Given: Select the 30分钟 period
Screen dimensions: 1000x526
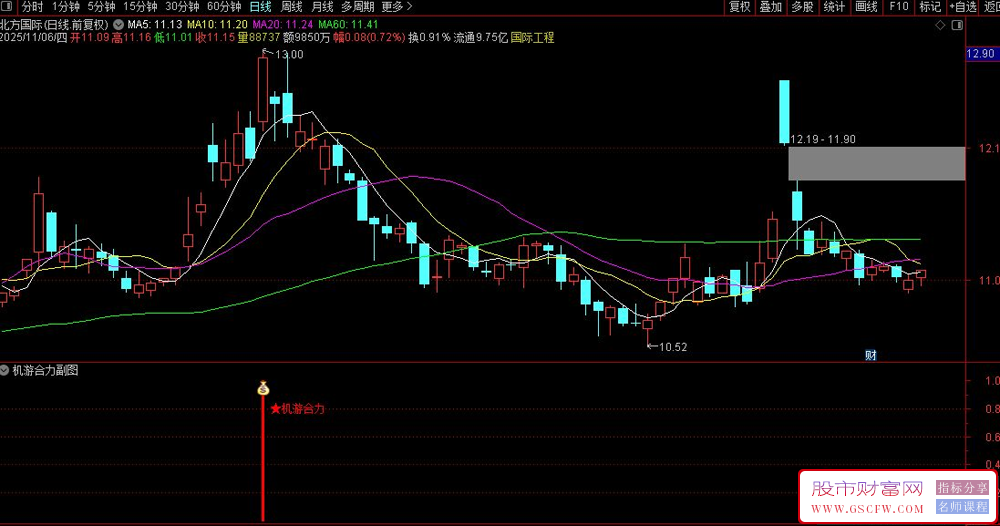Looking at the screenshot, I should coord(182,6).
